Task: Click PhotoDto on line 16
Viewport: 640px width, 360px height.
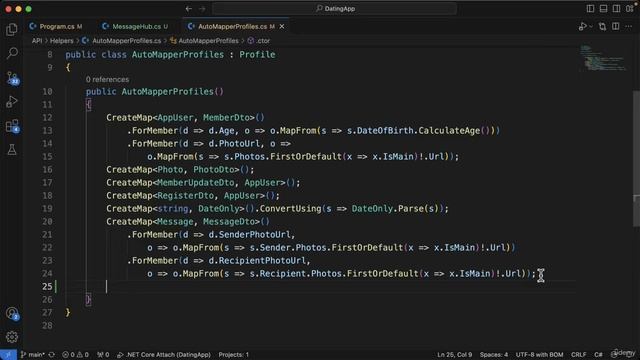Action: (x=213, y=169)
